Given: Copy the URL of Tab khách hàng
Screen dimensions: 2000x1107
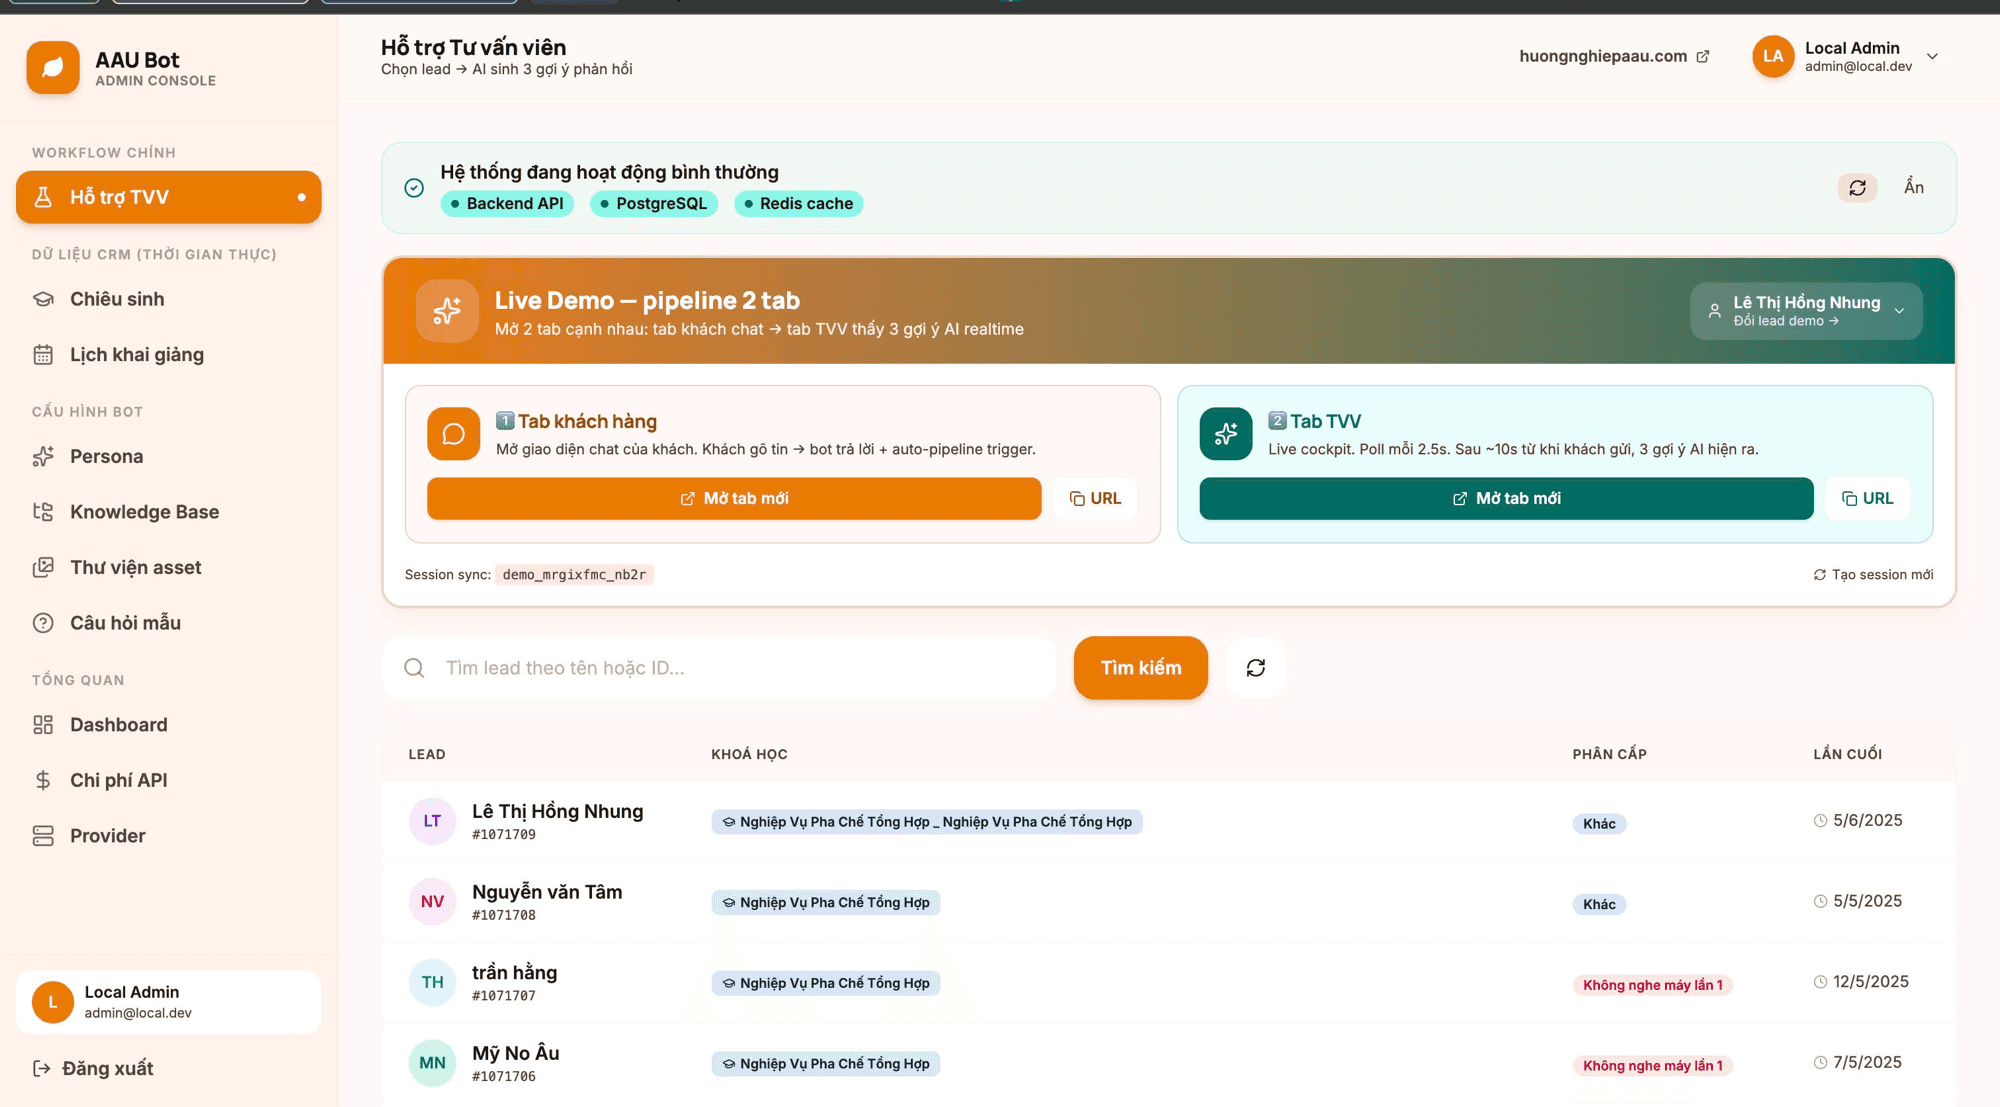Looking at the screenshot, I should pyautogui.click(x=1095, y=498).
